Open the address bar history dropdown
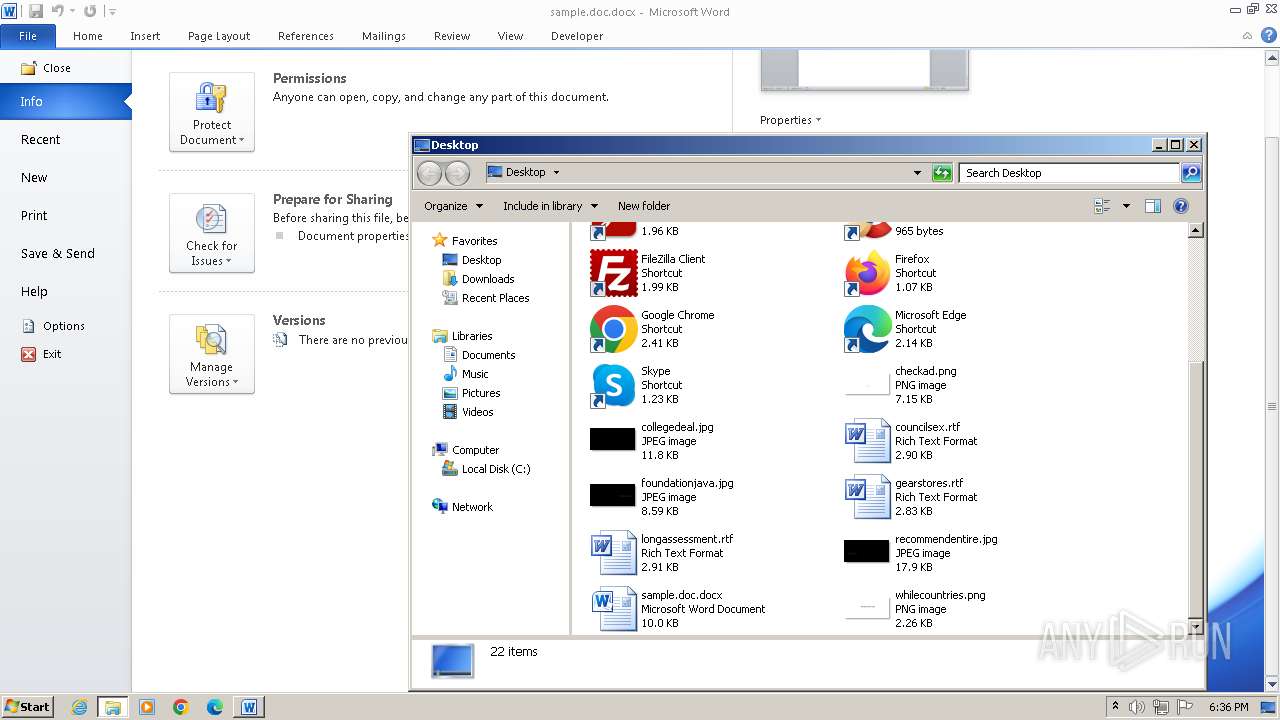Viewport: 1280px width, 720px height. click(x=917, y=173)
